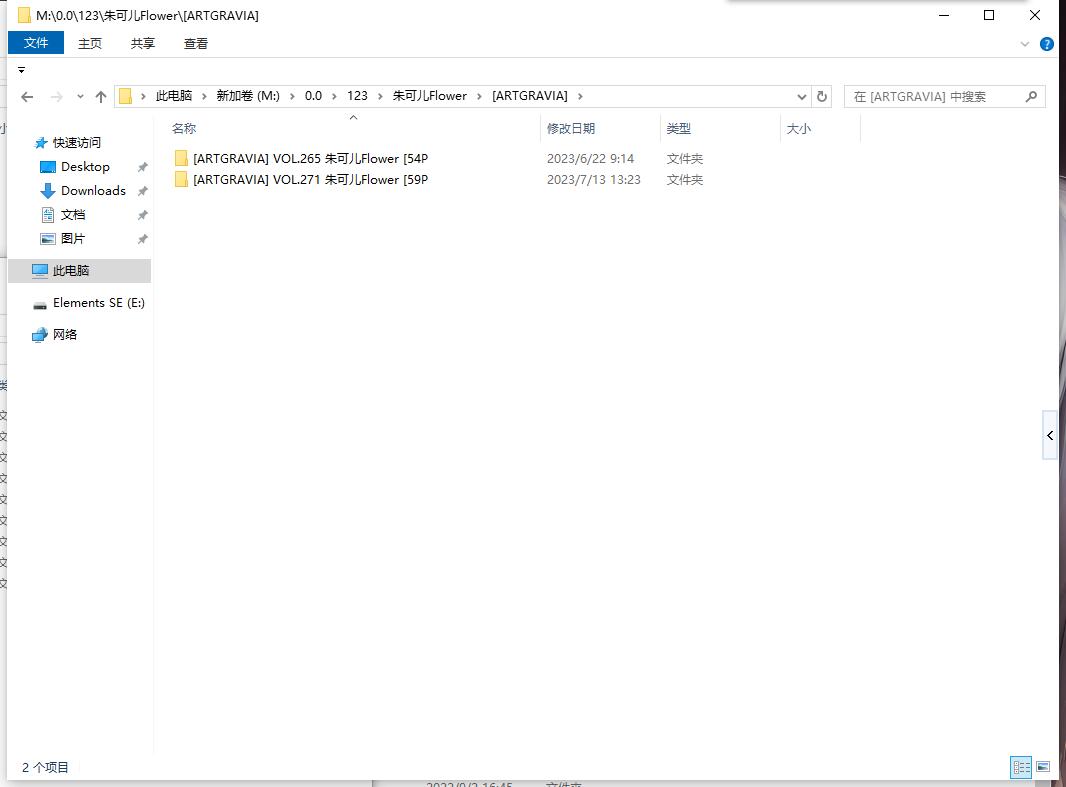This screenshot has height=787, width=1066.
Task: Click the pin icon next to Desktop
Action: (142, 167)
